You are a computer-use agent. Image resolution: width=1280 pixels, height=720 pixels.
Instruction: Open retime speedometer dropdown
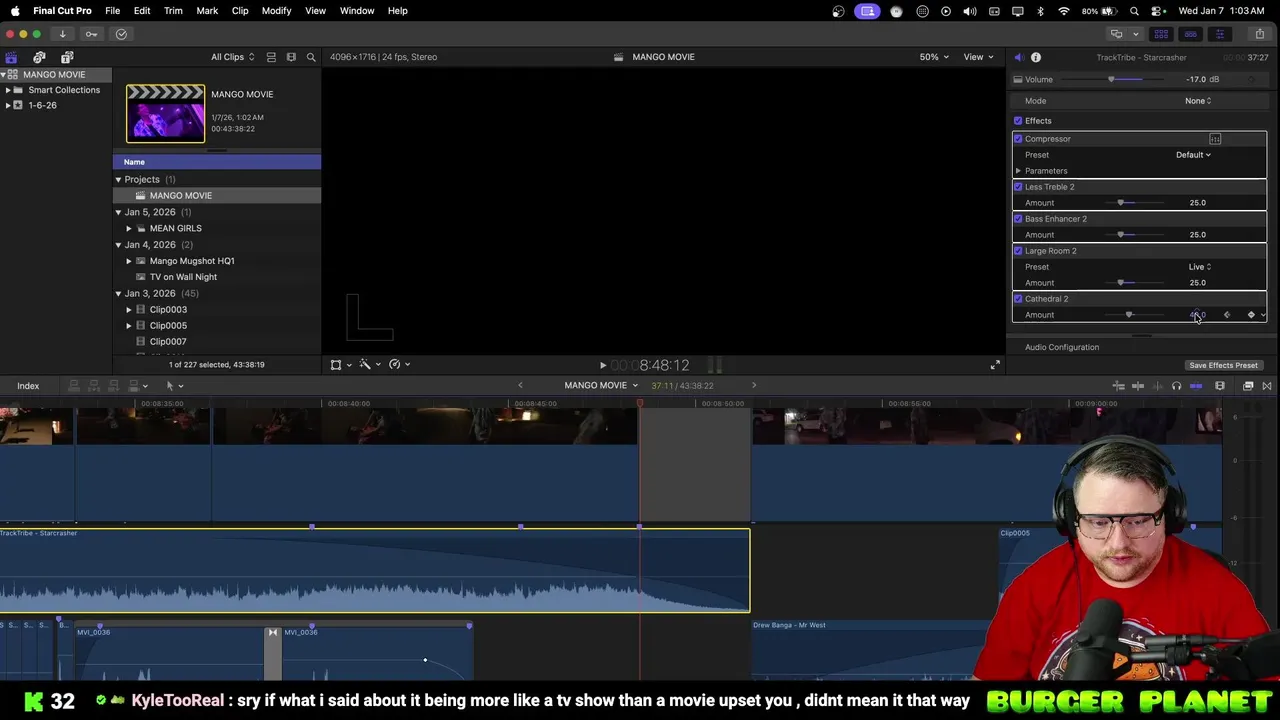(x=398, y=365)
